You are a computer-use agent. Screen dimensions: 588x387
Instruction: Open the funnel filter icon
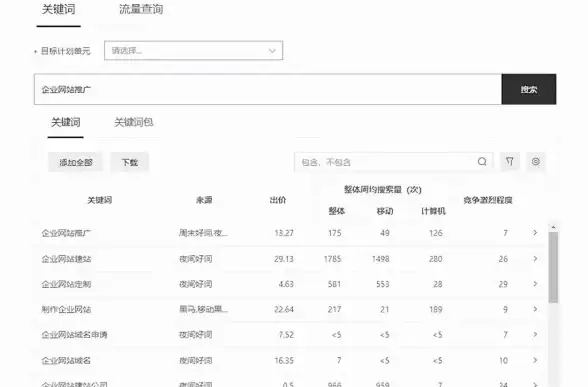[510, 162]
